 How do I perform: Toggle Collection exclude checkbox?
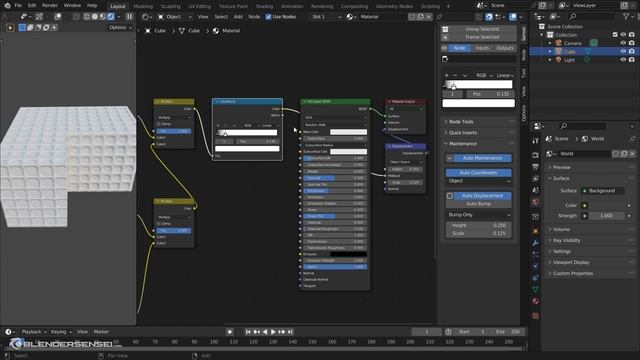tap(615, 35)
